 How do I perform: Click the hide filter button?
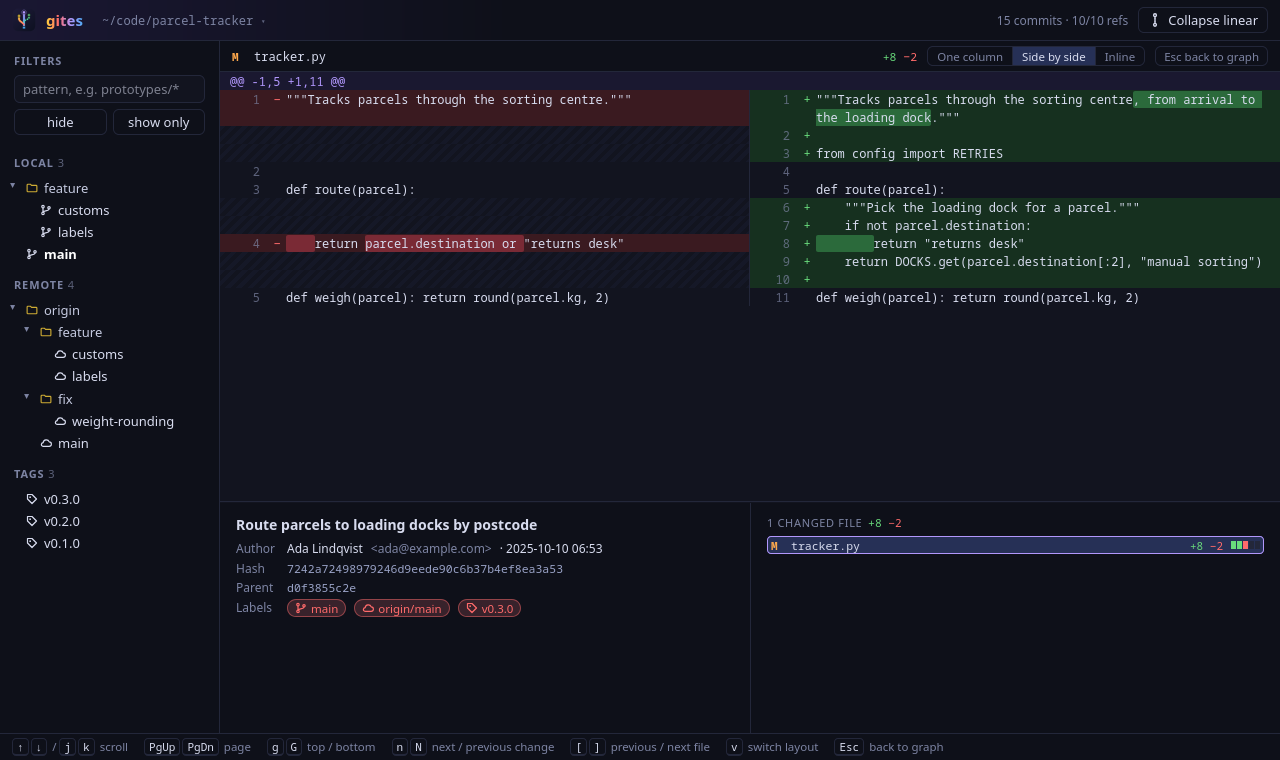tap(60, 122)
